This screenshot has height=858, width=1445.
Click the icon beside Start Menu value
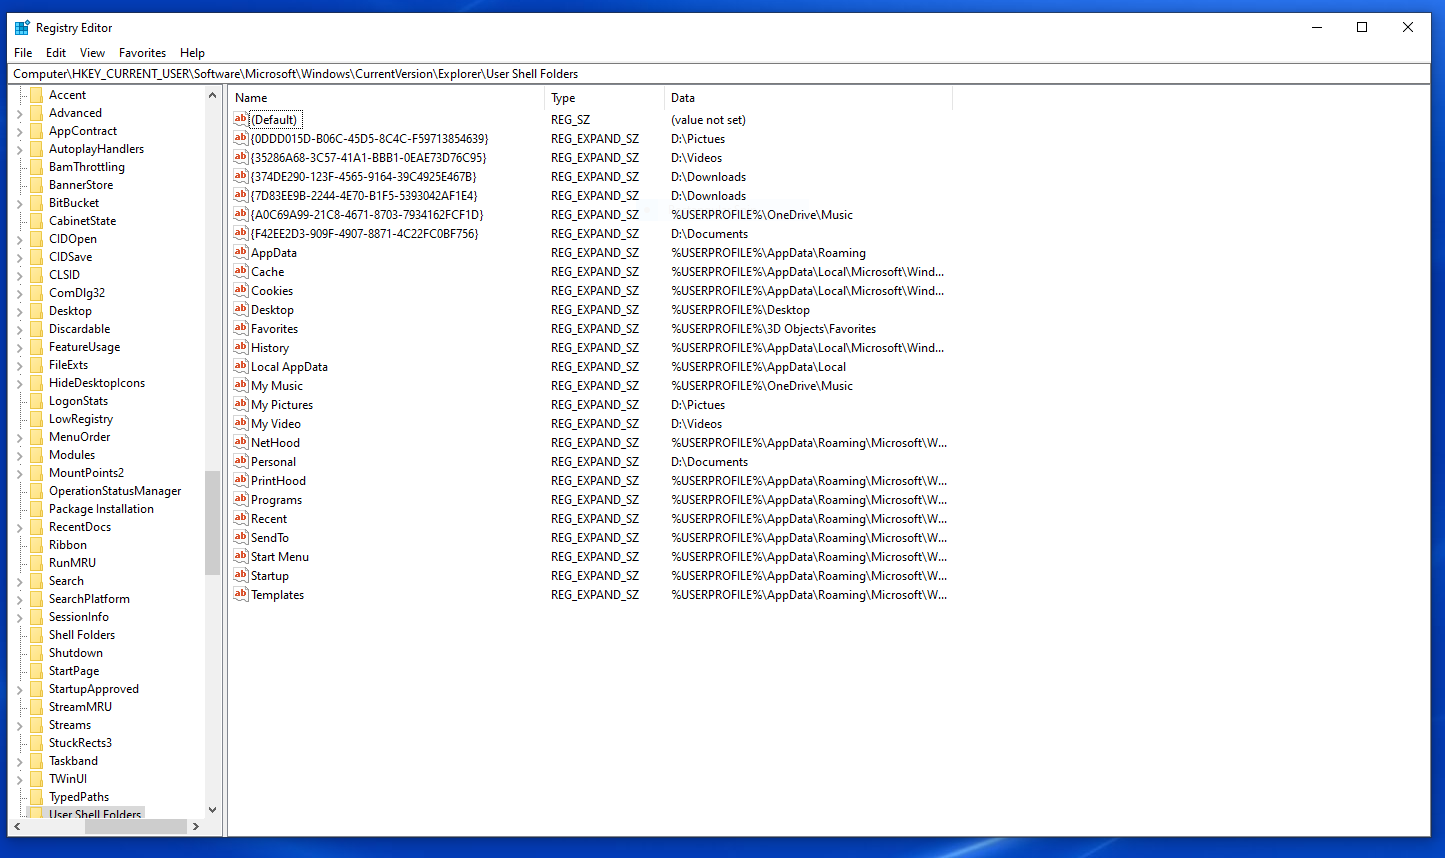(x=240, y=556)
